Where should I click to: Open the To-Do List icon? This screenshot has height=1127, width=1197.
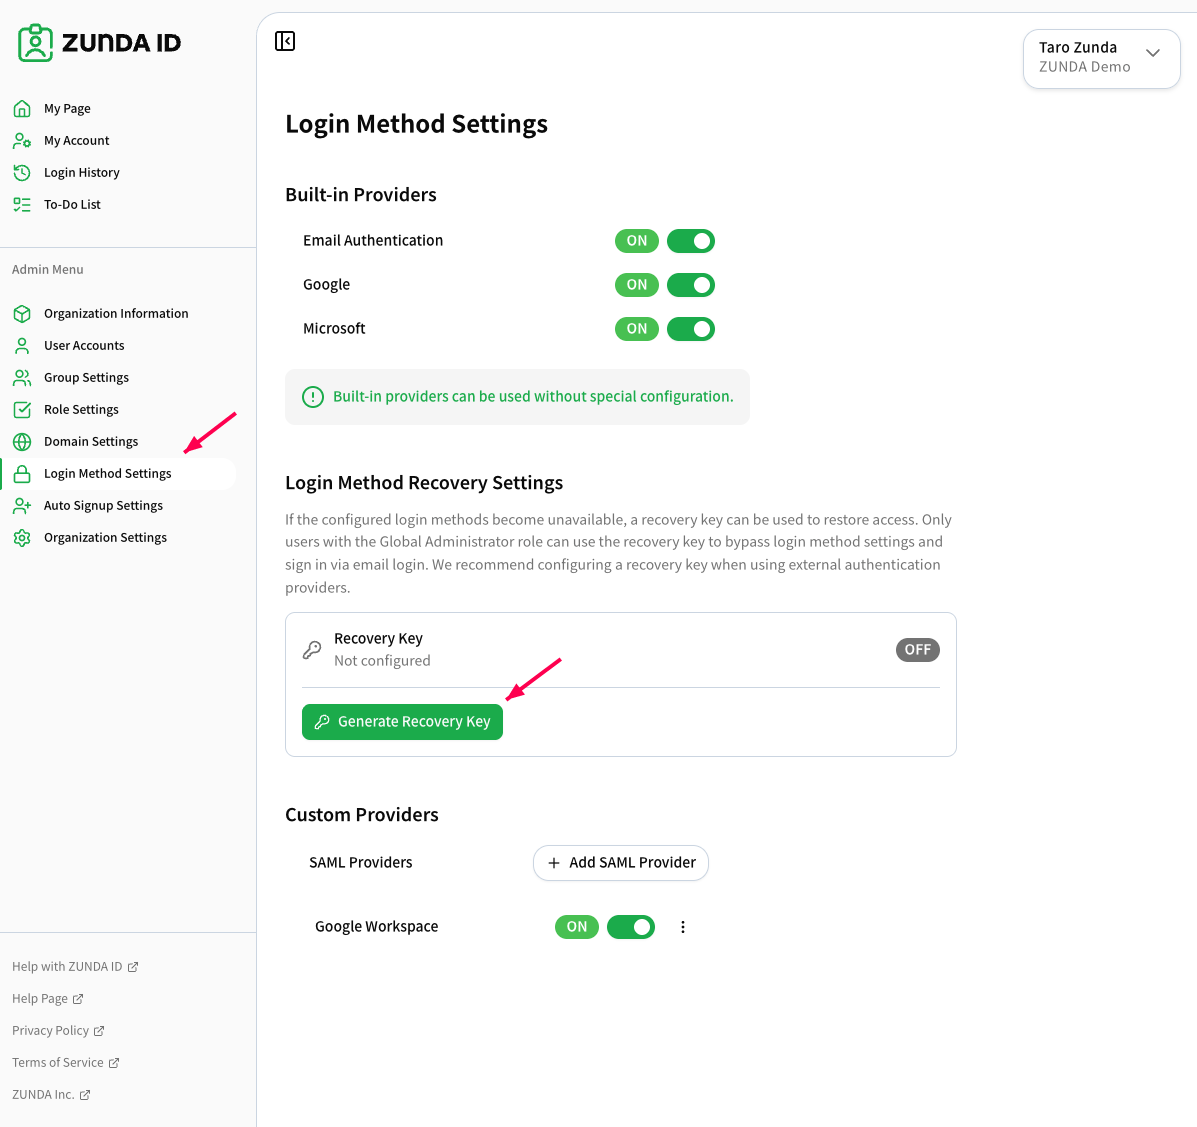pyautogui.click(x=22, y=205)
